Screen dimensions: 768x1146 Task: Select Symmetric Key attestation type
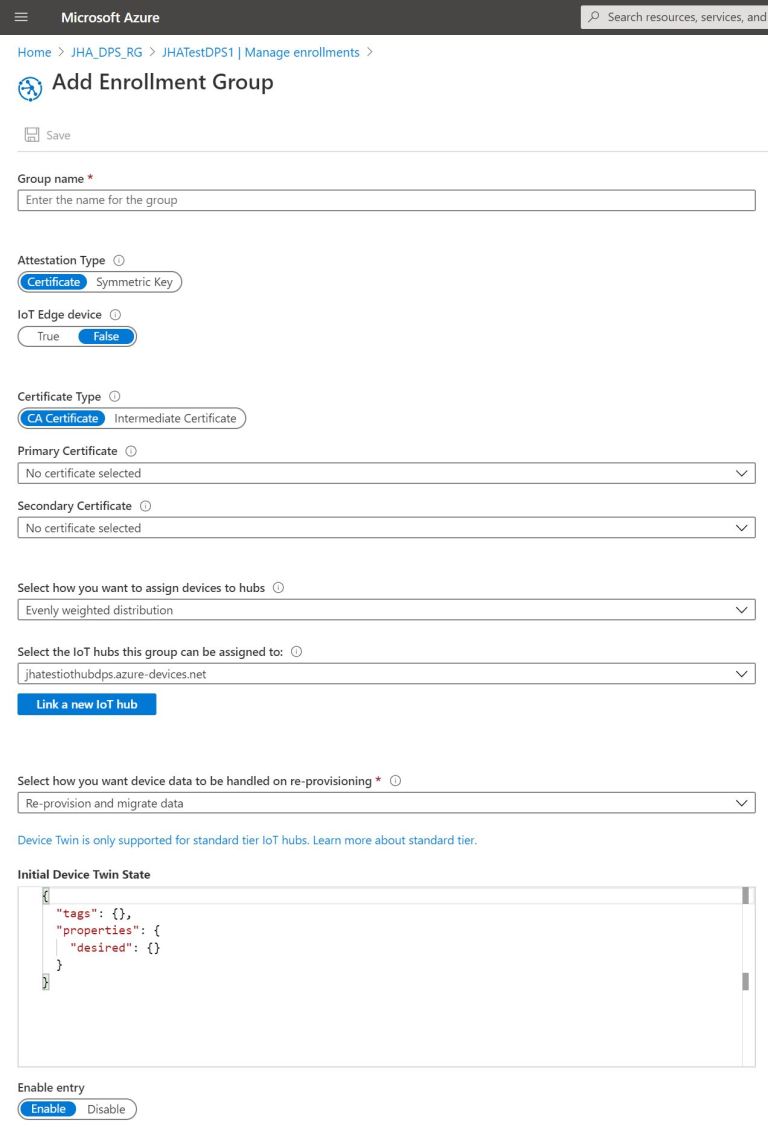135,281
